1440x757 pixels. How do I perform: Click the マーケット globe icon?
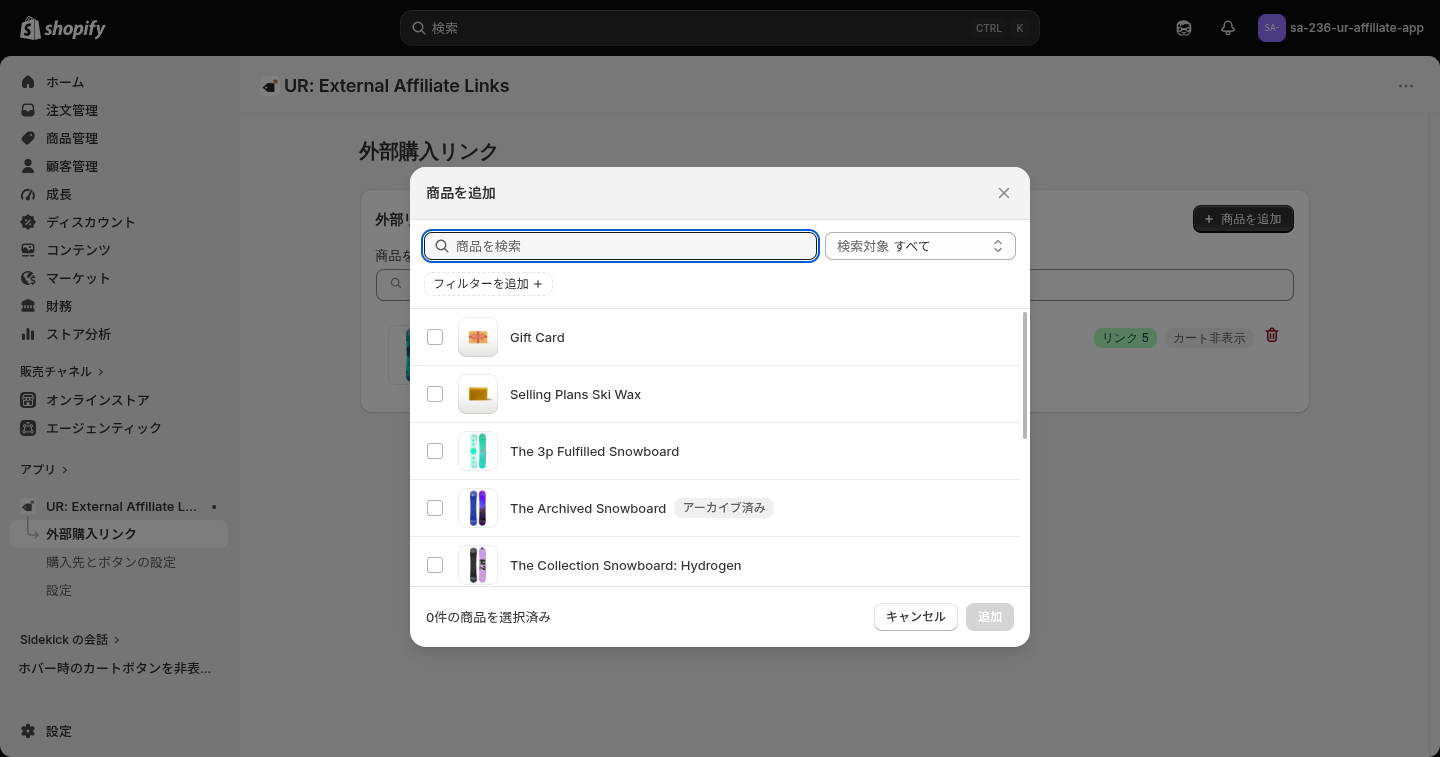[x=28, y=278]
